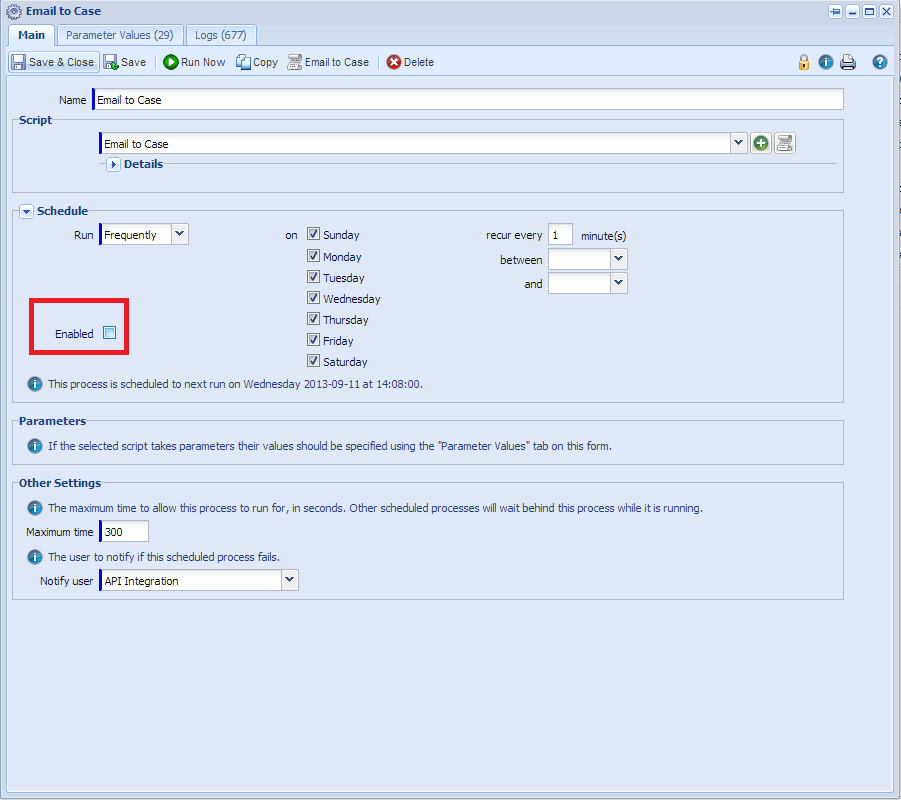Open the Run frequency dropdown
Viewport: 901px width, 800px height.
point(179,234)
